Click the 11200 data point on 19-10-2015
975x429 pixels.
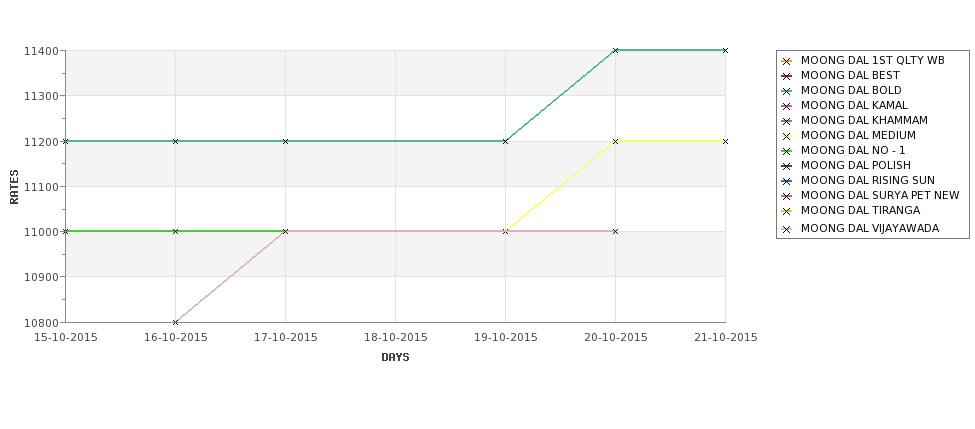[506, 141]
